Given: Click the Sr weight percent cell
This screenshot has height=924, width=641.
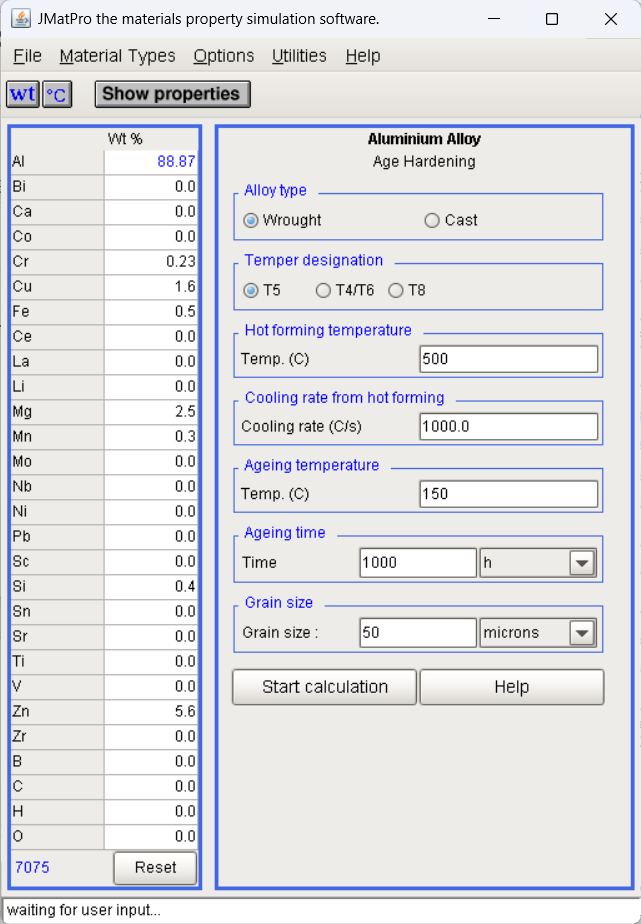Looking at the screenshot, I should point(151,636).
